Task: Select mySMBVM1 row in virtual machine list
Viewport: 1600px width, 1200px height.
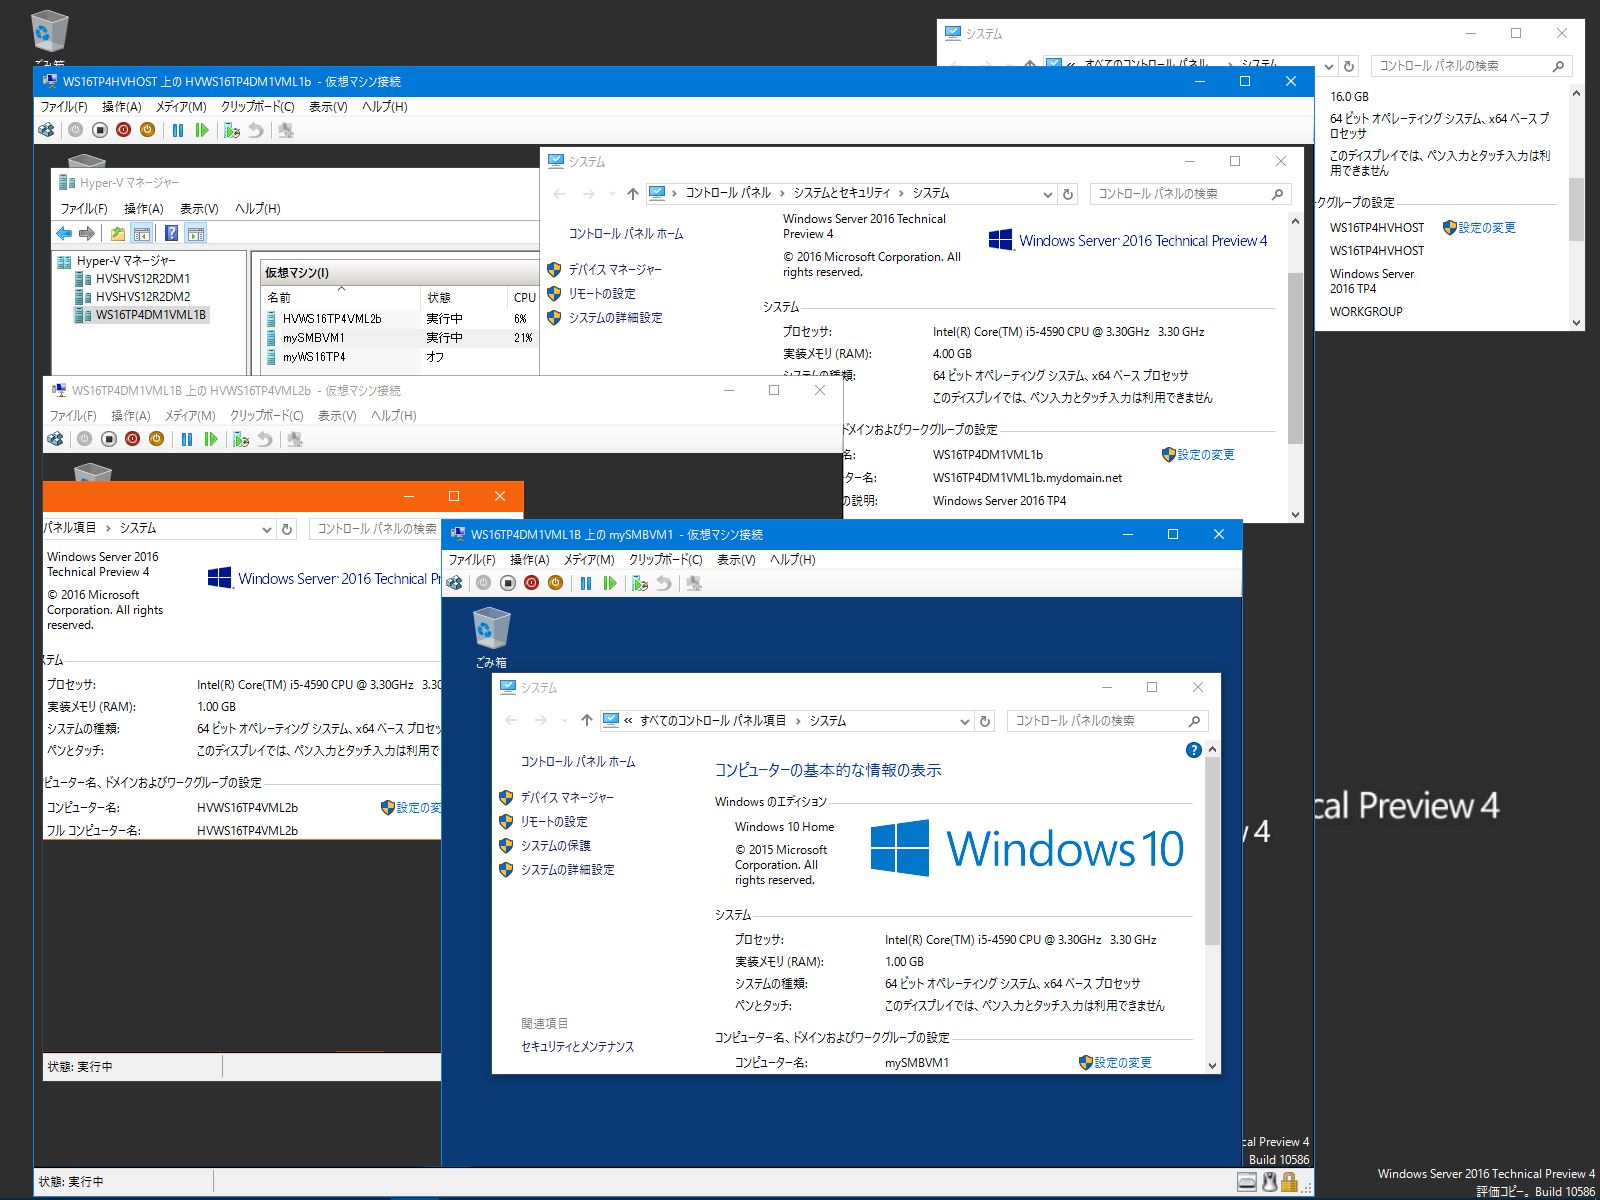Action: click(400, 338)
